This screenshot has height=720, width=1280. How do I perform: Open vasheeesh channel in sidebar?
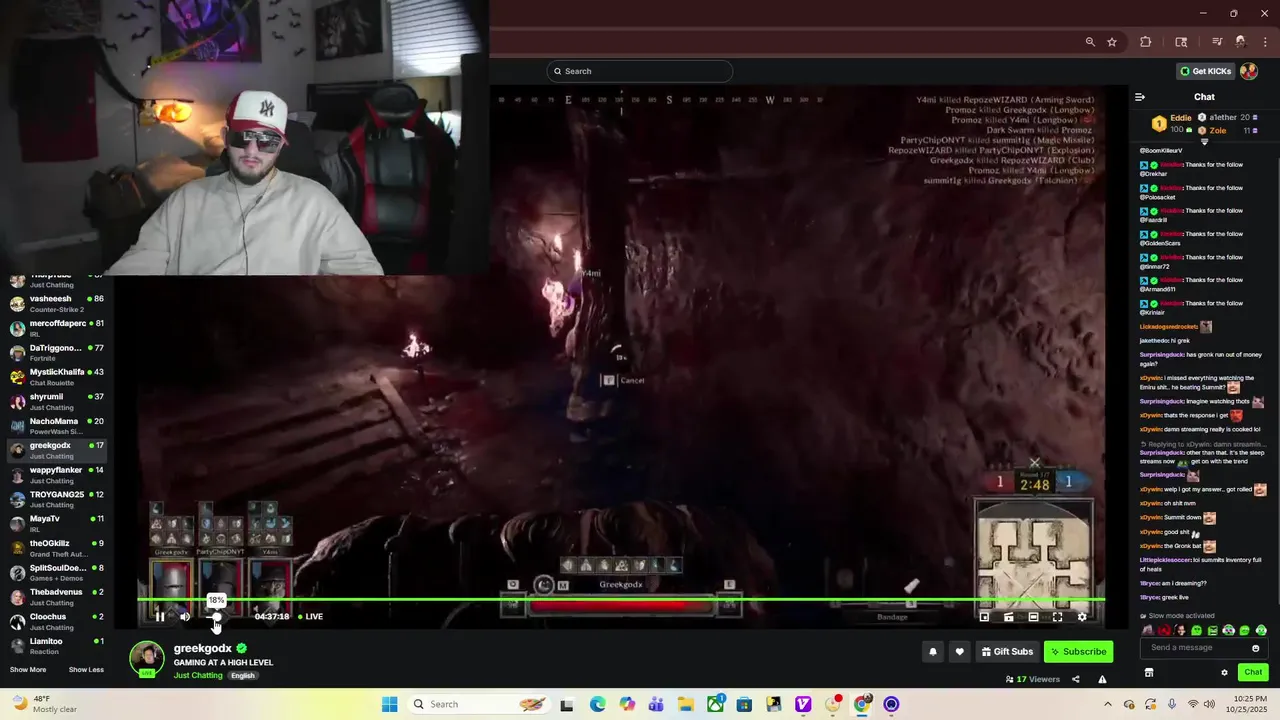point(59,303)
